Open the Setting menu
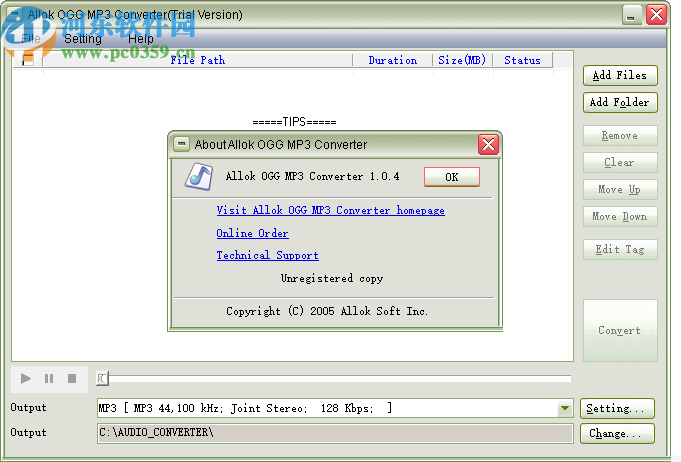The width and height of the screenshot is (681, 462). click(x=83, y=39)
